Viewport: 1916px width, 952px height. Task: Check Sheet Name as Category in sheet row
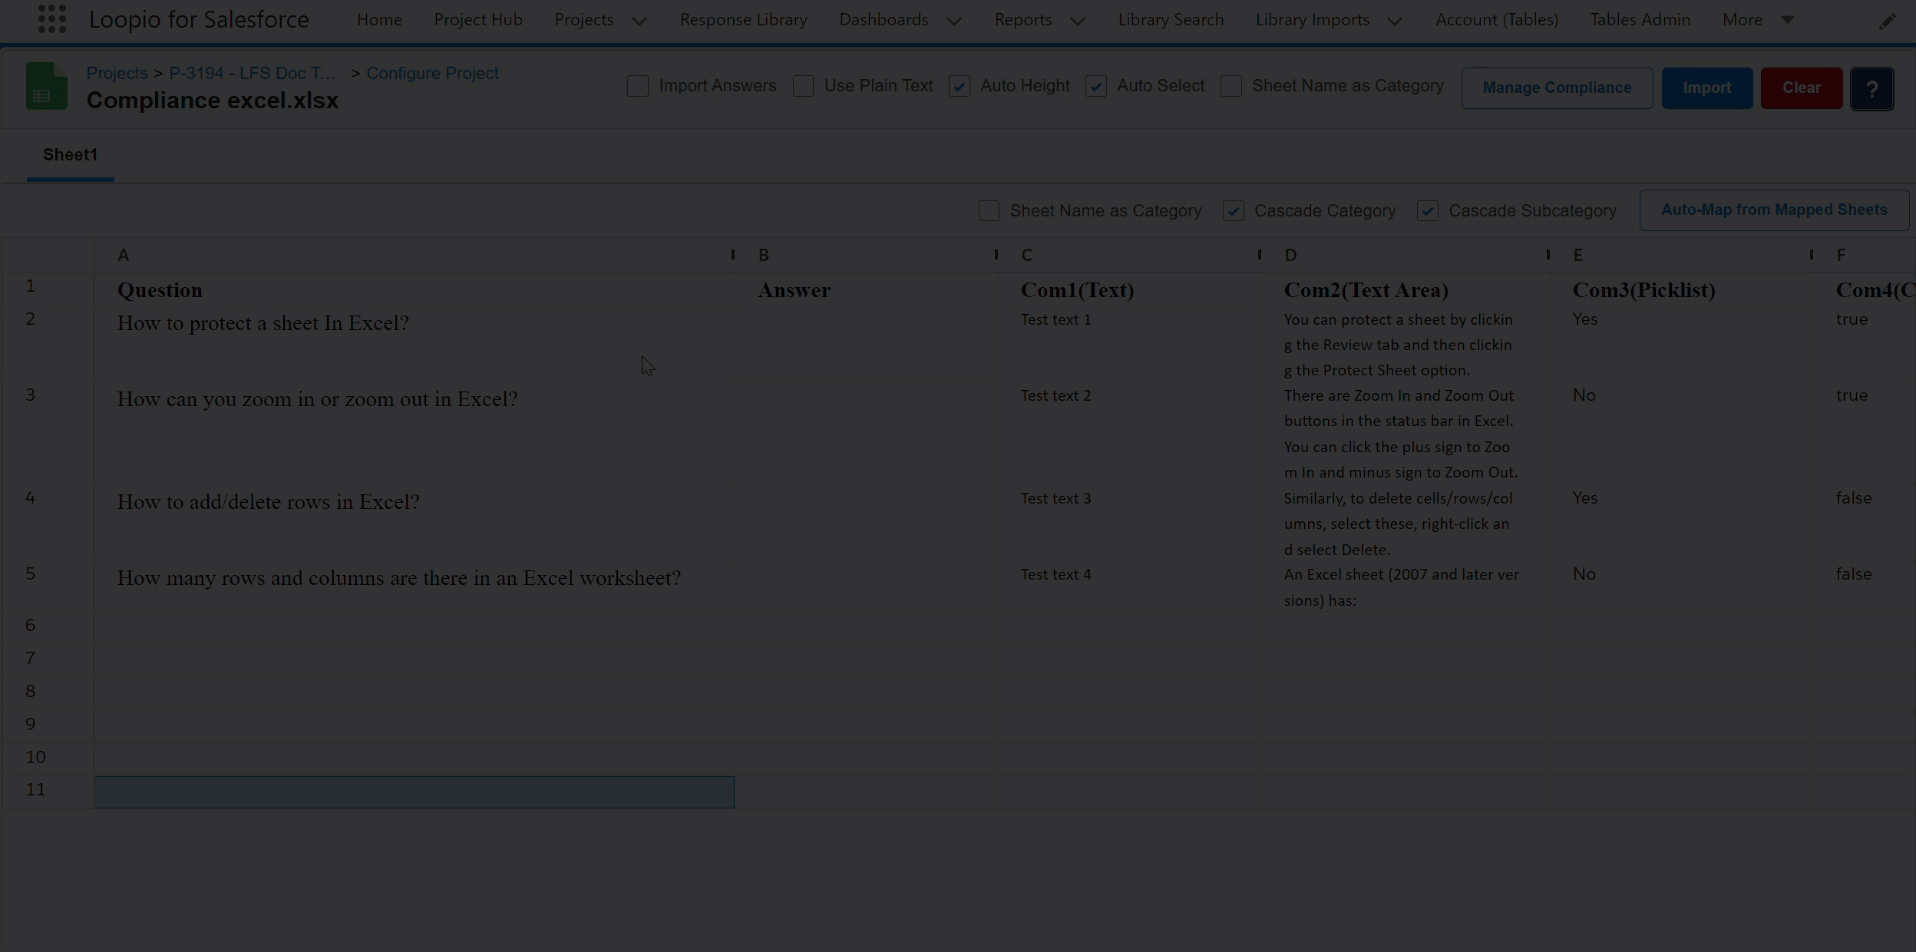(x=989, y=211)
